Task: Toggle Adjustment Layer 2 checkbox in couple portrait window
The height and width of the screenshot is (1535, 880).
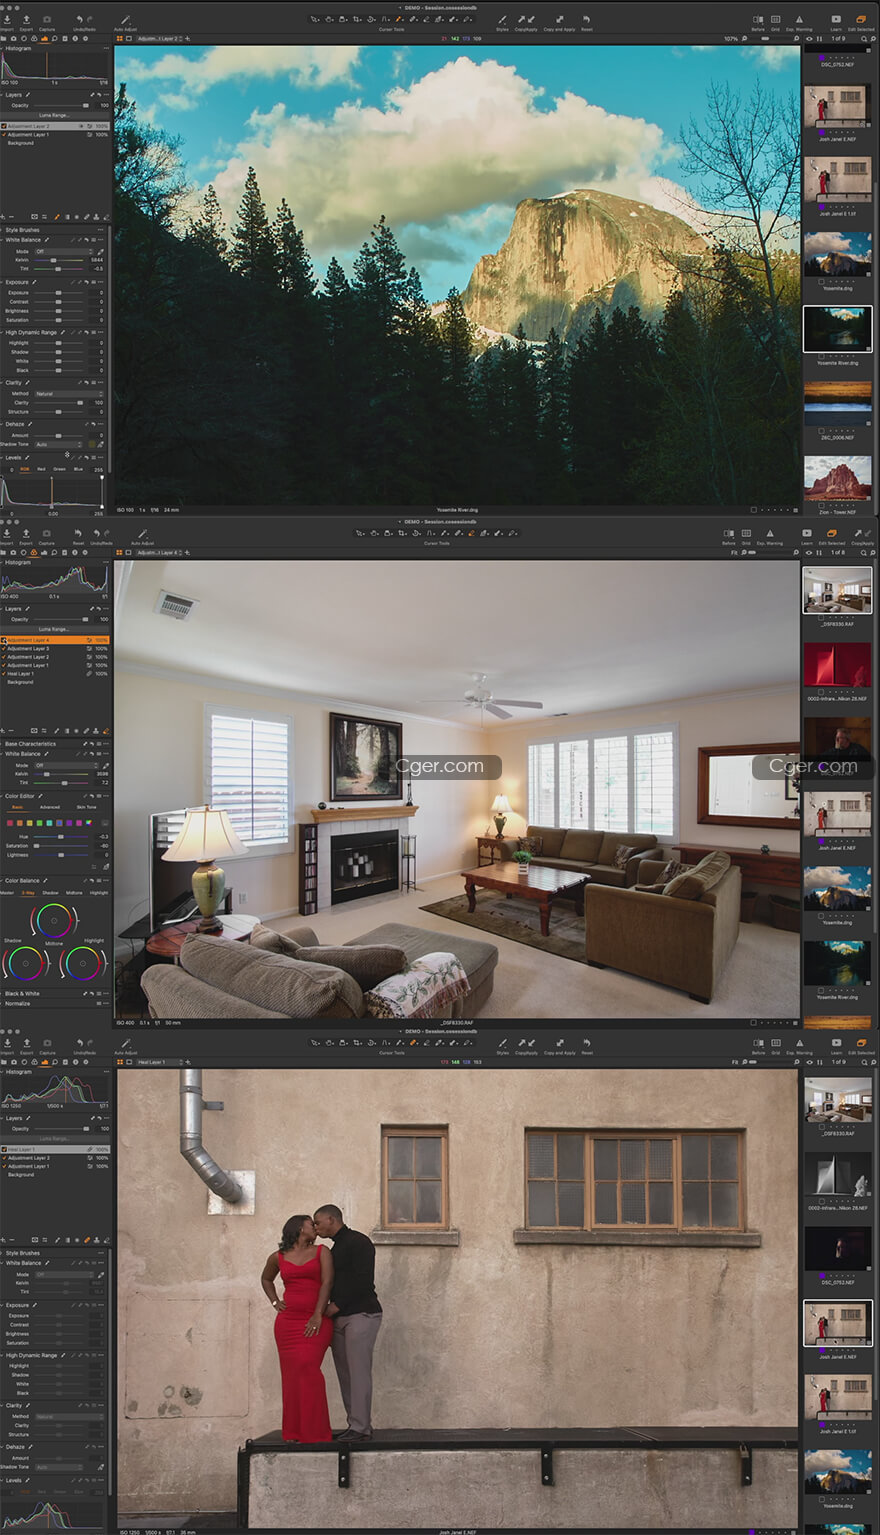Action: click(x=4, y=1158)
